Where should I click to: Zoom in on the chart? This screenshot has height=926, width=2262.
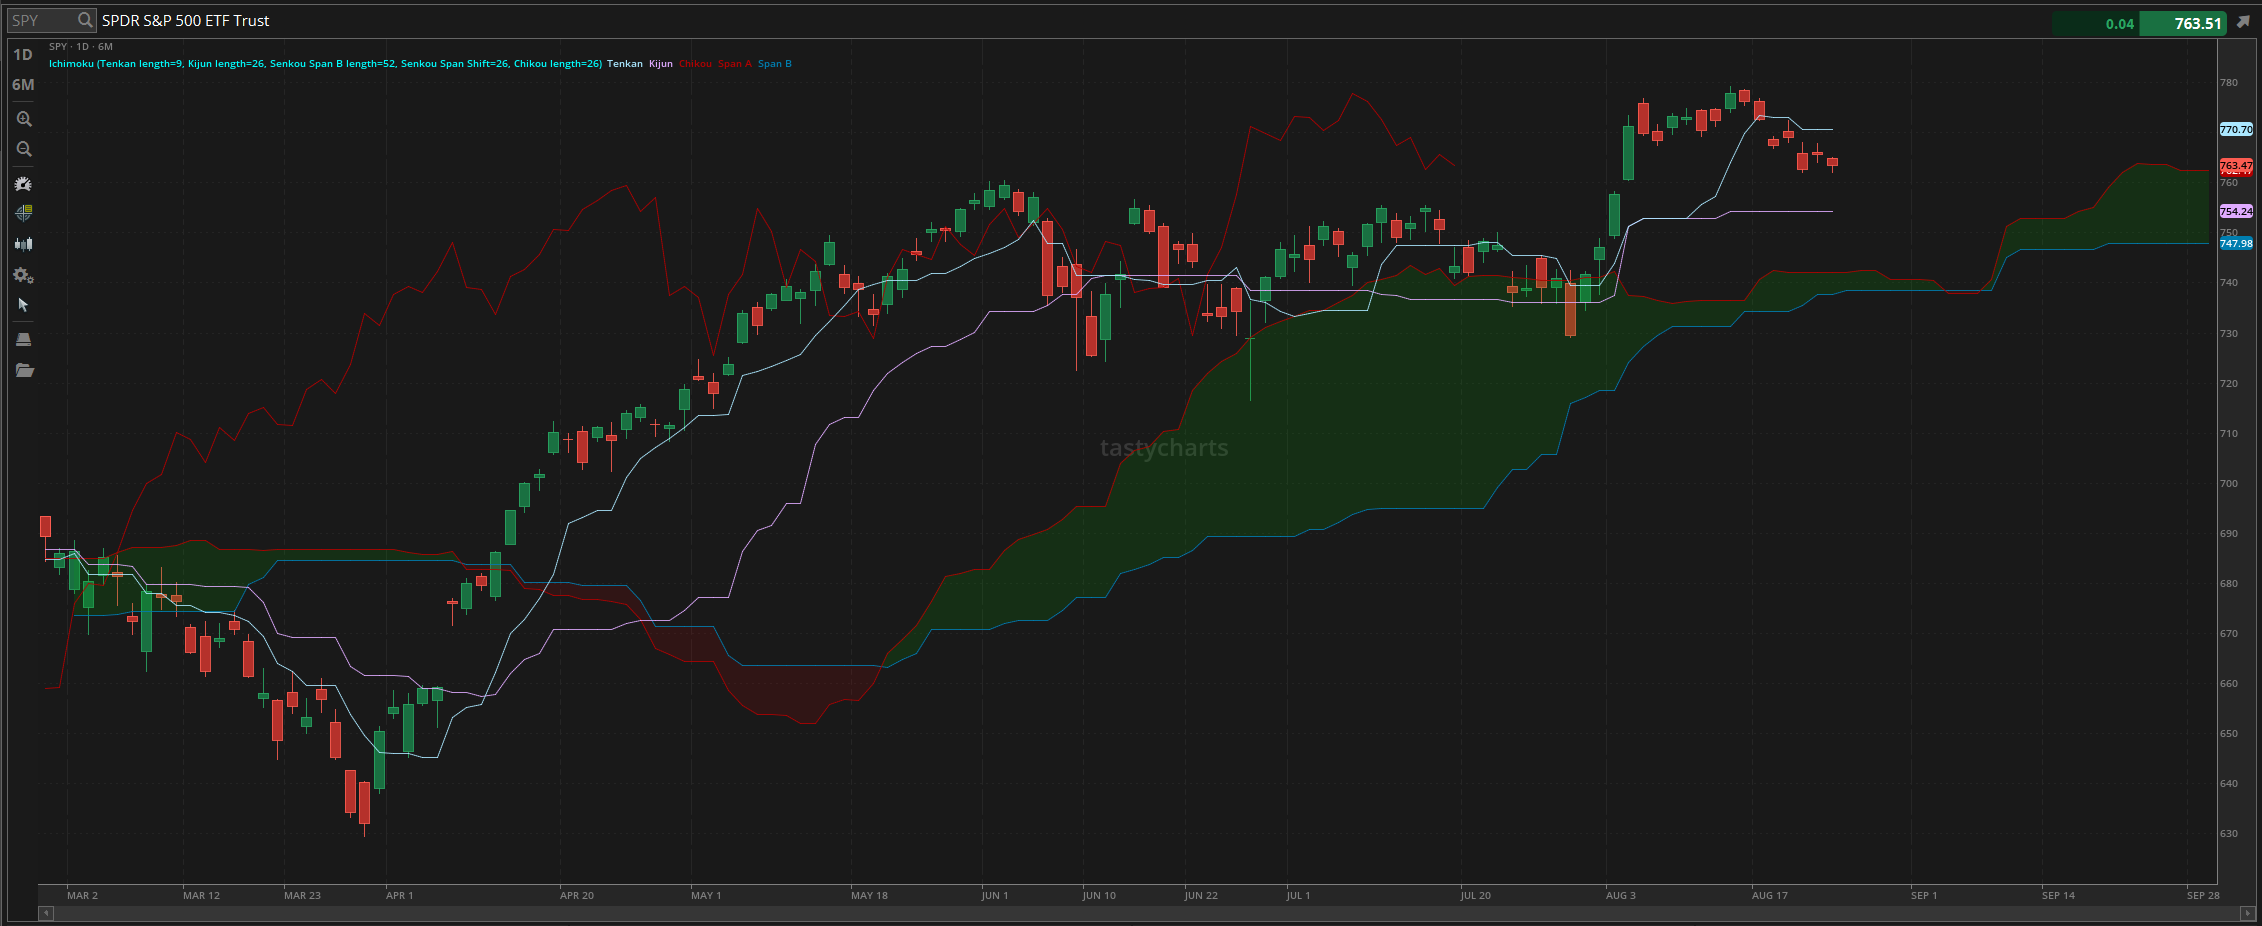tap(24, 119)
